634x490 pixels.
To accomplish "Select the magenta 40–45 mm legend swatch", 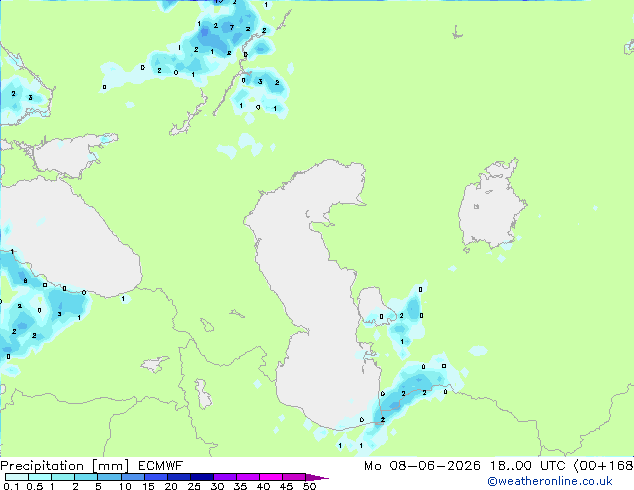I will click(x=271, y=477).
